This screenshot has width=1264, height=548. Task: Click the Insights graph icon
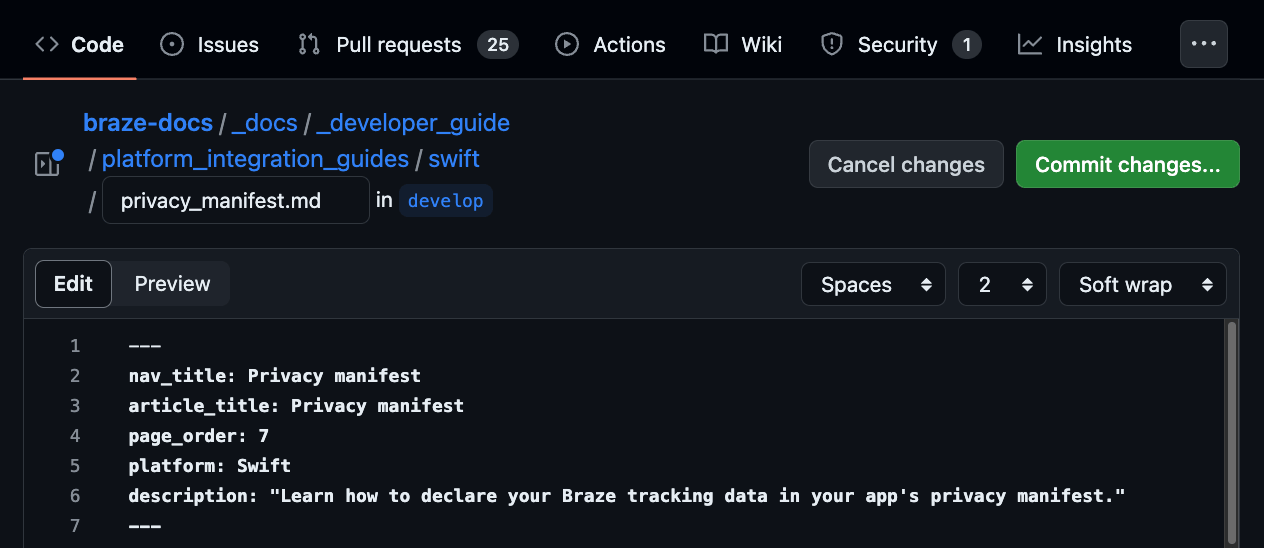[x=1030, y=44]
